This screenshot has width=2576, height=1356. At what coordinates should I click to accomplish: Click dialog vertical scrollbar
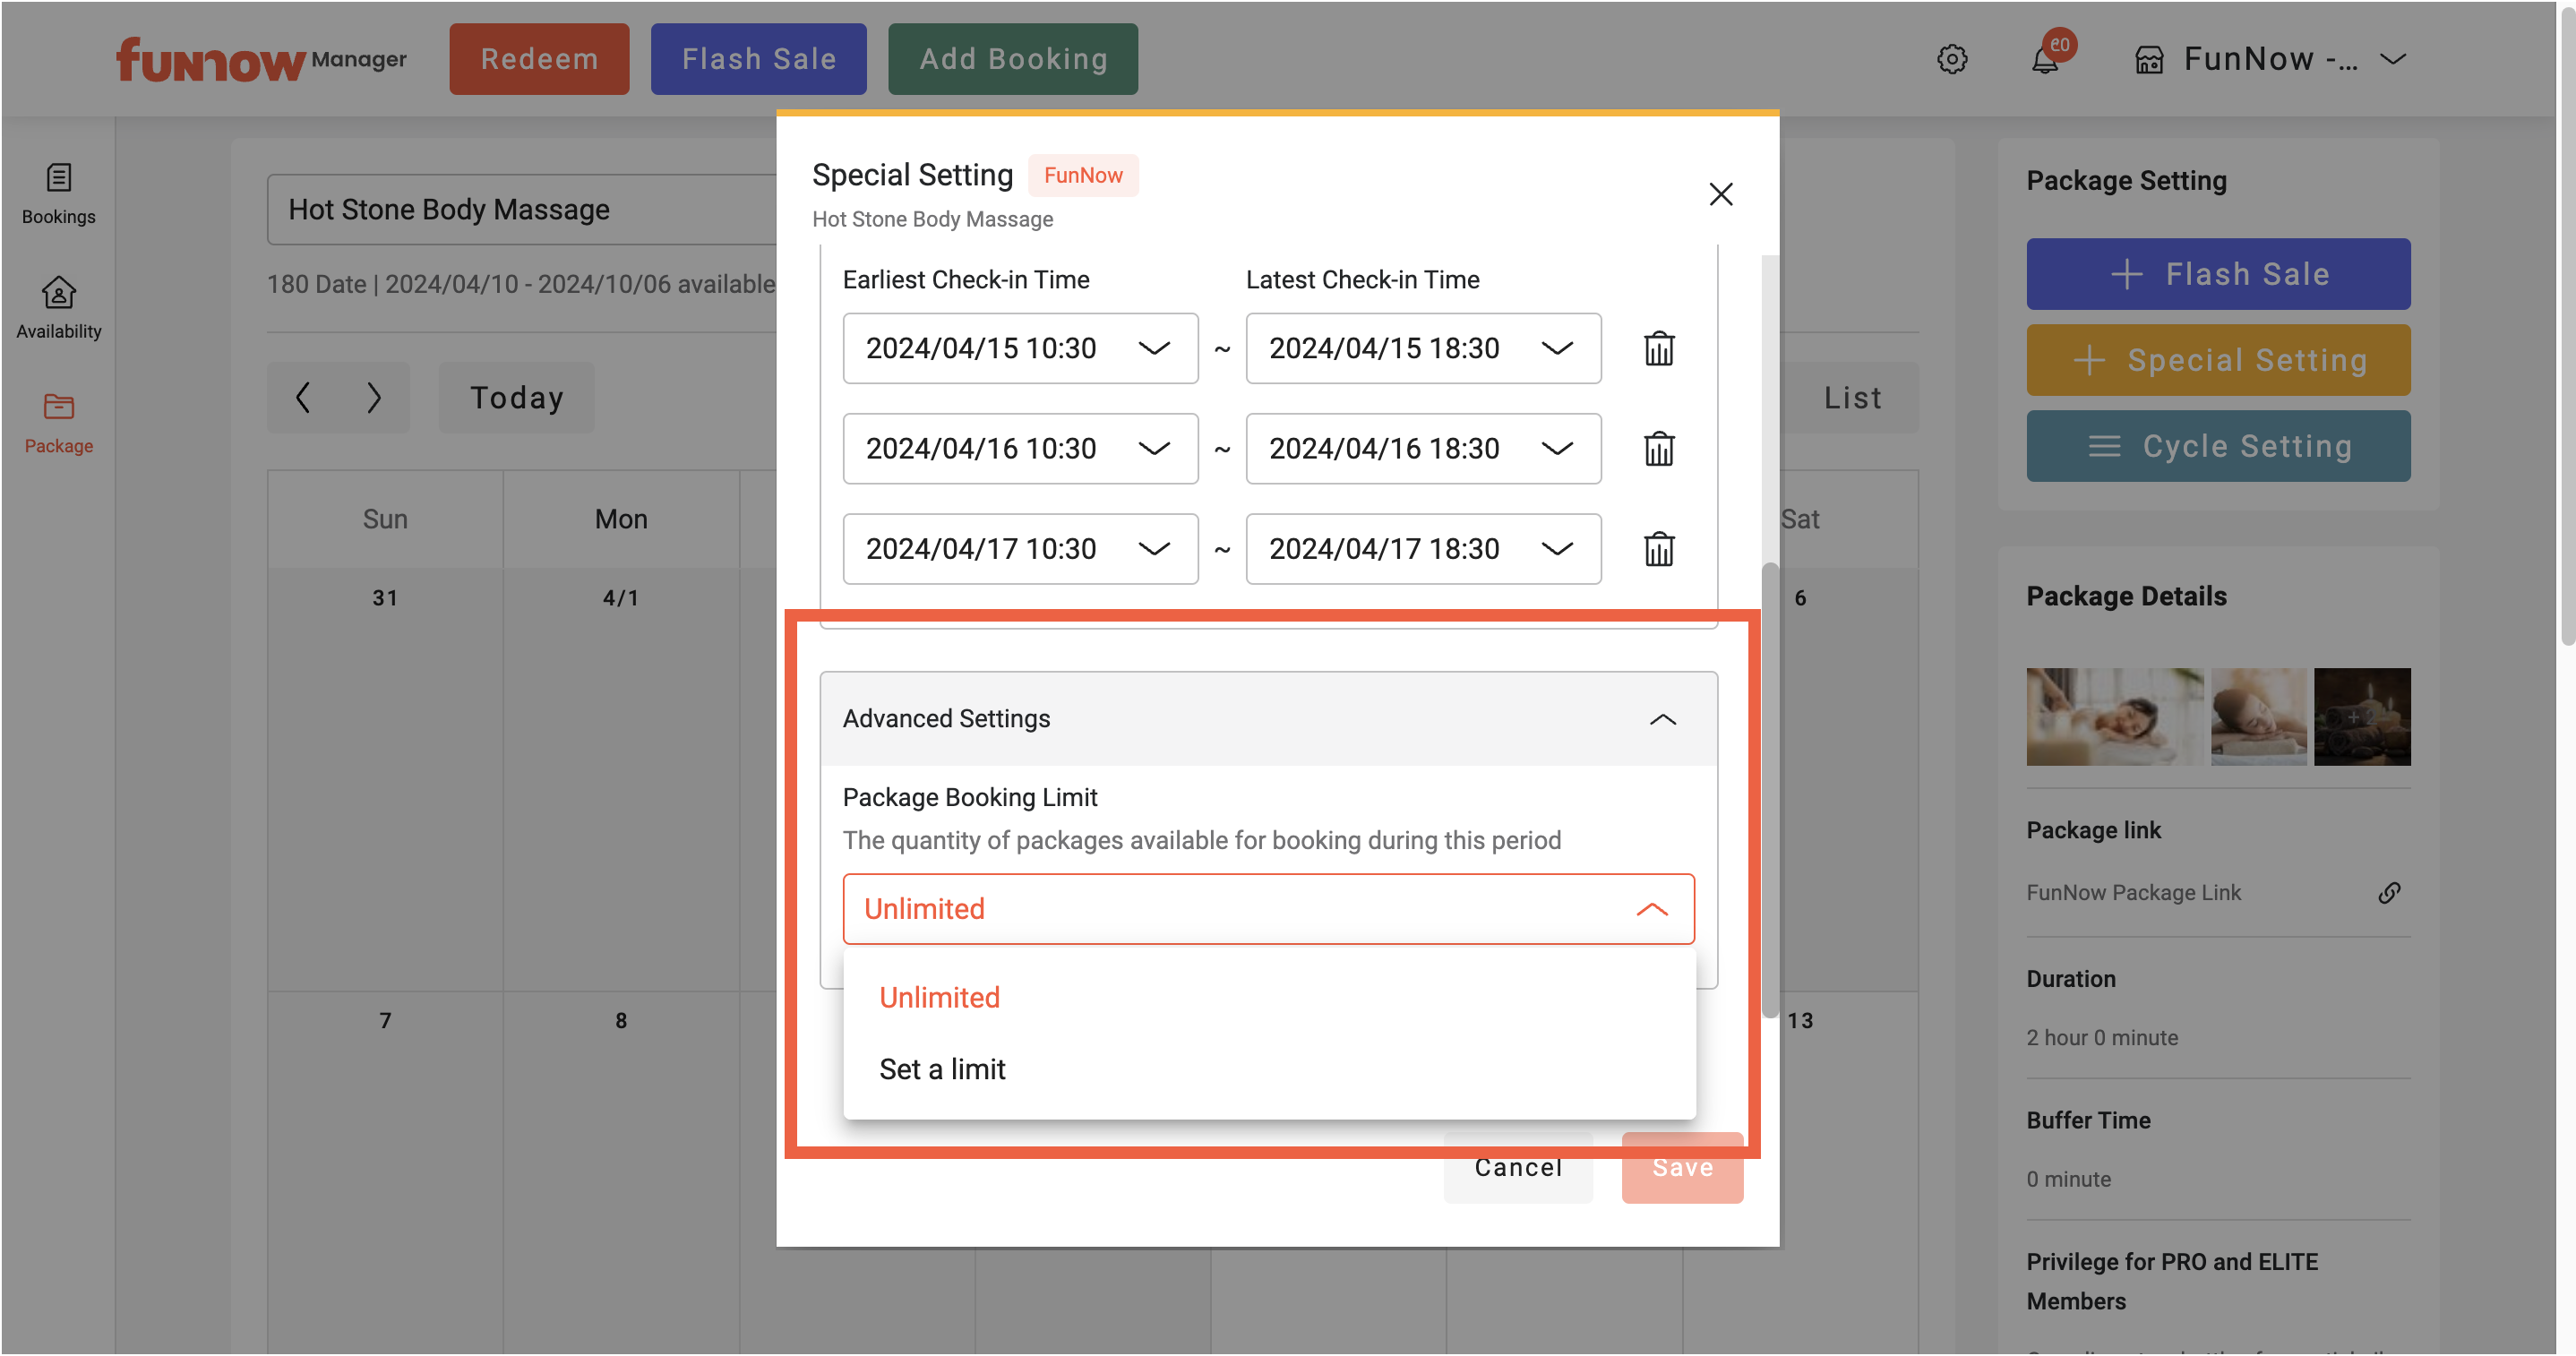click(1769, 790)
